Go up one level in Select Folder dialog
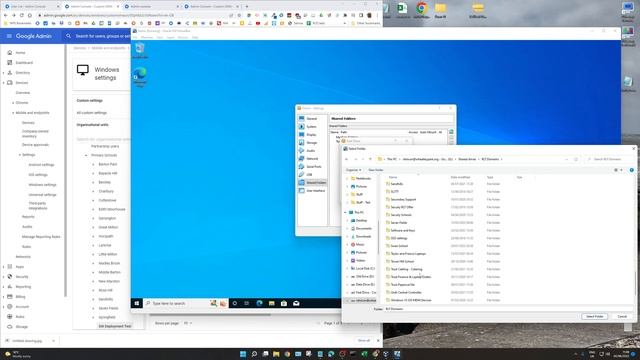 (x=371, y=159)
